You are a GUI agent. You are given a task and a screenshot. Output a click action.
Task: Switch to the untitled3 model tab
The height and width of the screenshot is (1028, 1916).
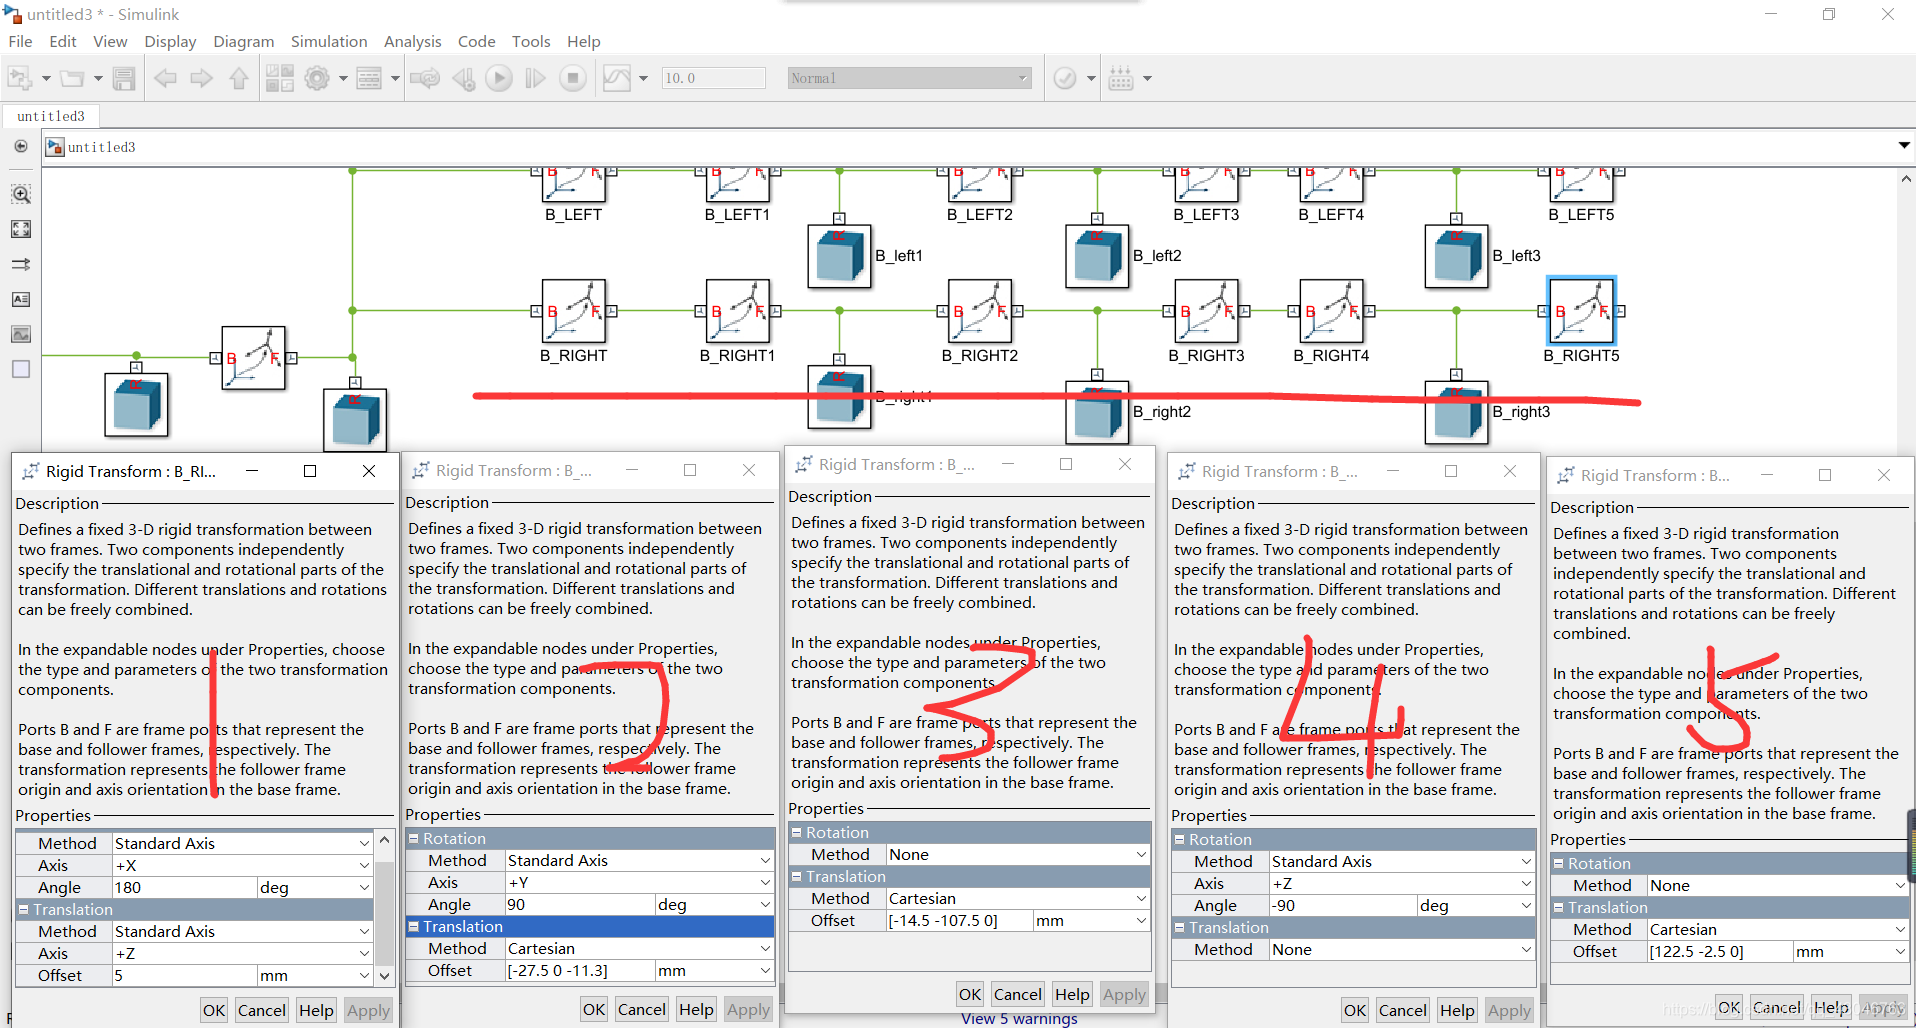point(51,116)
